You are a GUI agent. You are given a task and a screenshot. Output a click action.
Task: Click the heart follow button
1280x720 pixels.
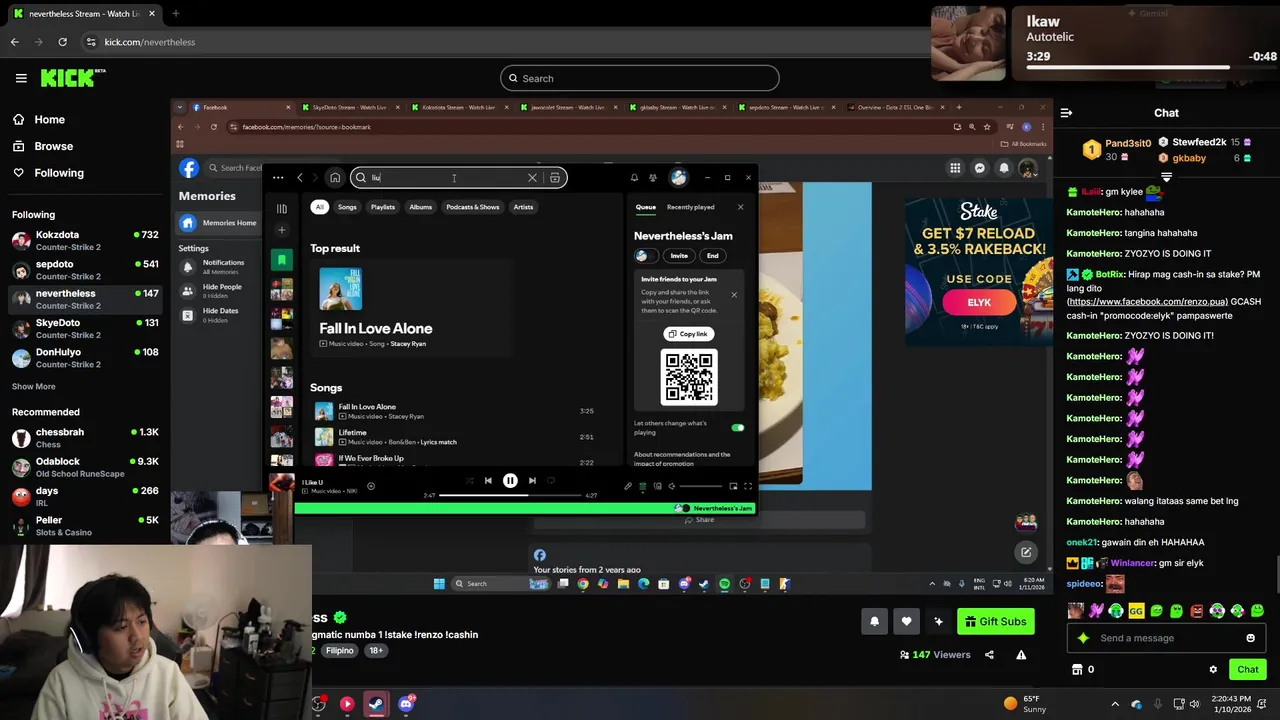906,621
